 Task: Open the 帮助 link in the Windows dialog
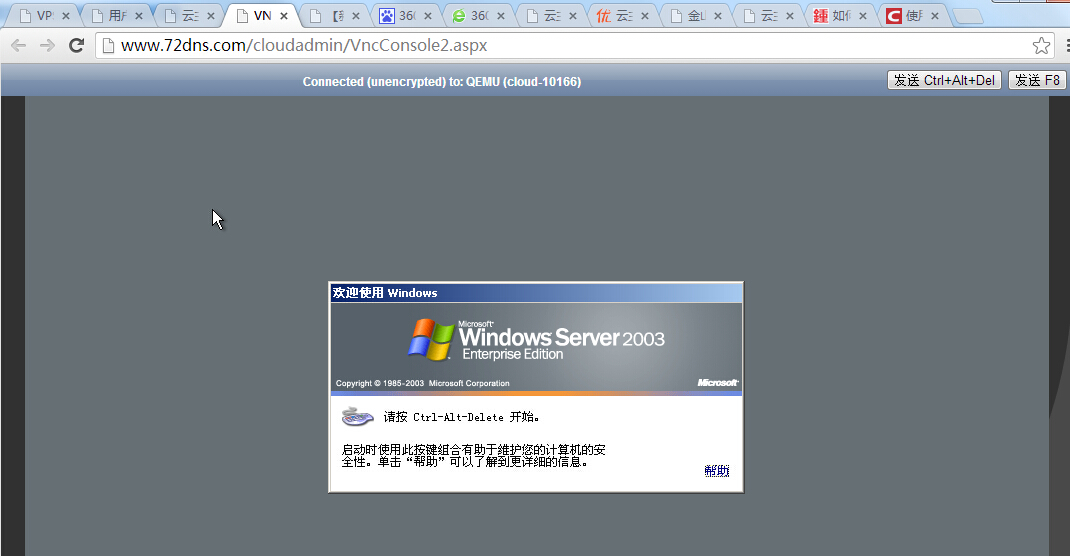click(717, 471)
